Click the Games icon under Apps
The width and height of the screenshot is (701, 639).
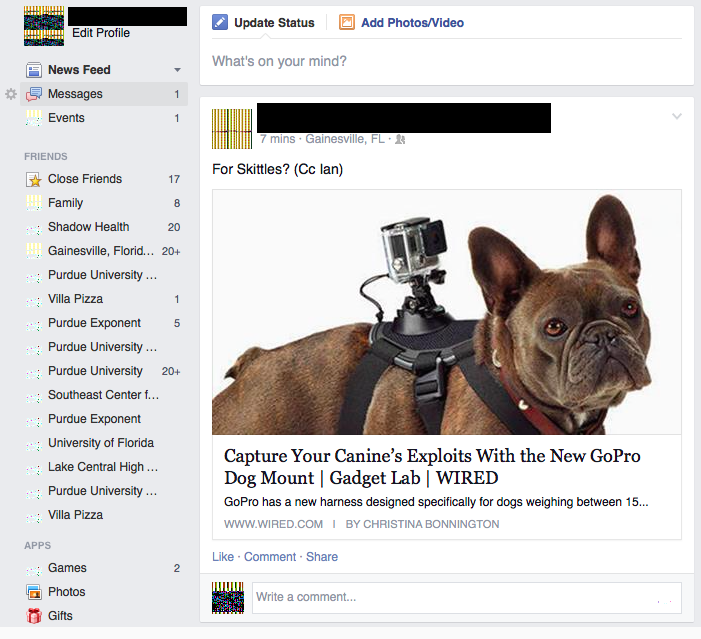point(34,568)
